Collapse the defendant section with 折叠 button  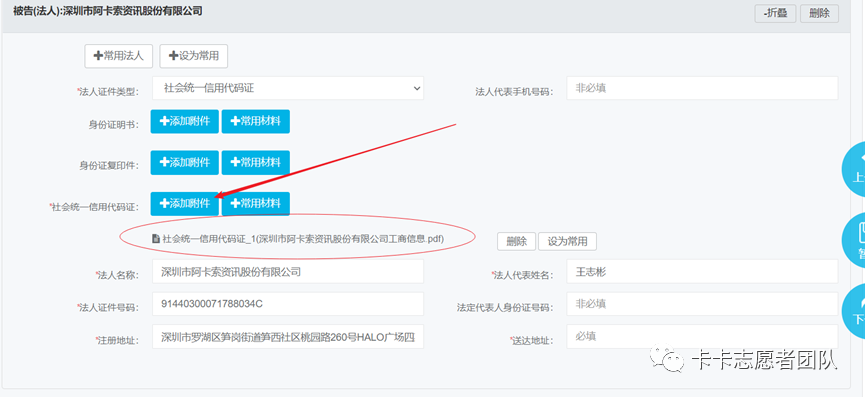click(x=775, y=14)
